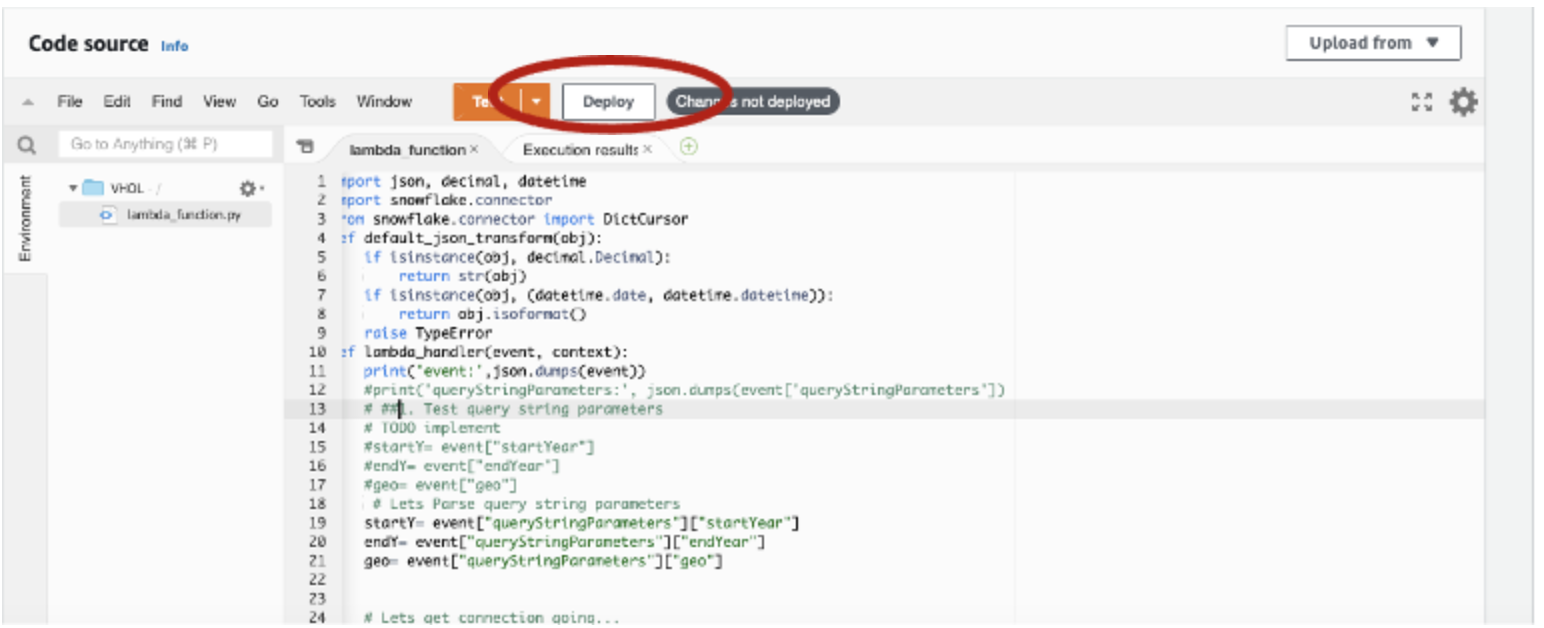Collapse the menu bar with the up arrow
Viewport: 1544px width, 628px height.
27,102
